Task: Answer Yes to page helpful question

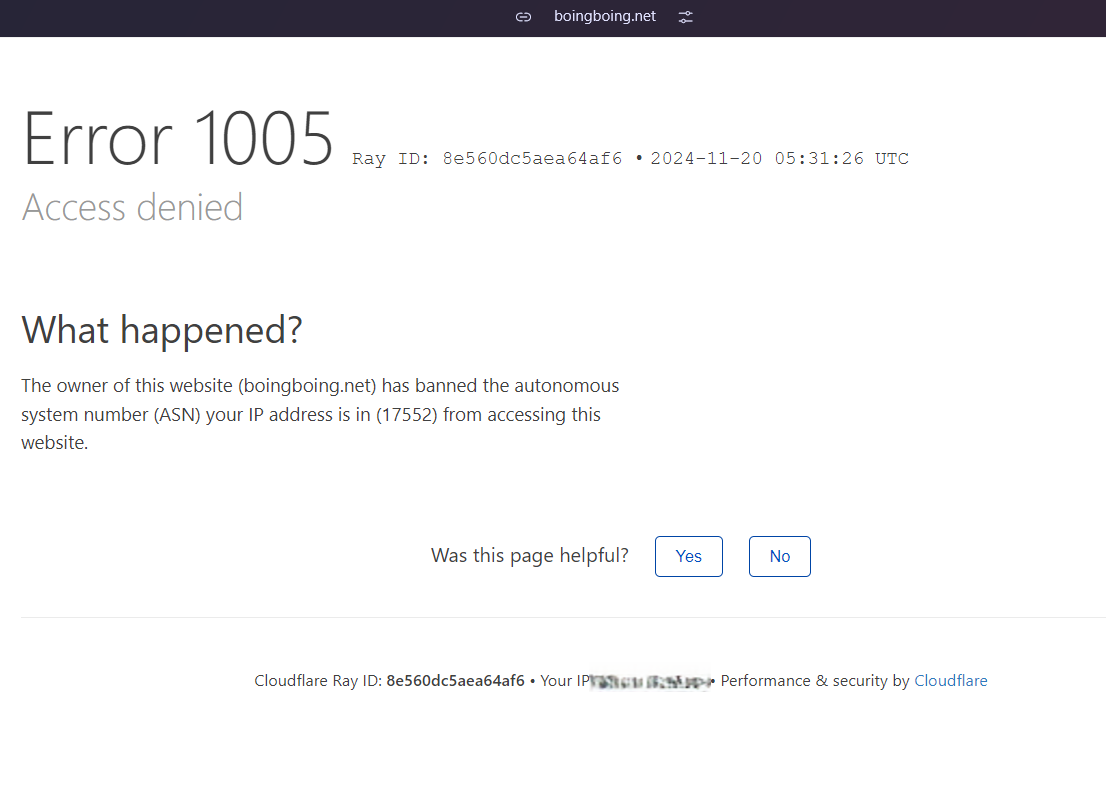Action: point(688,556)
